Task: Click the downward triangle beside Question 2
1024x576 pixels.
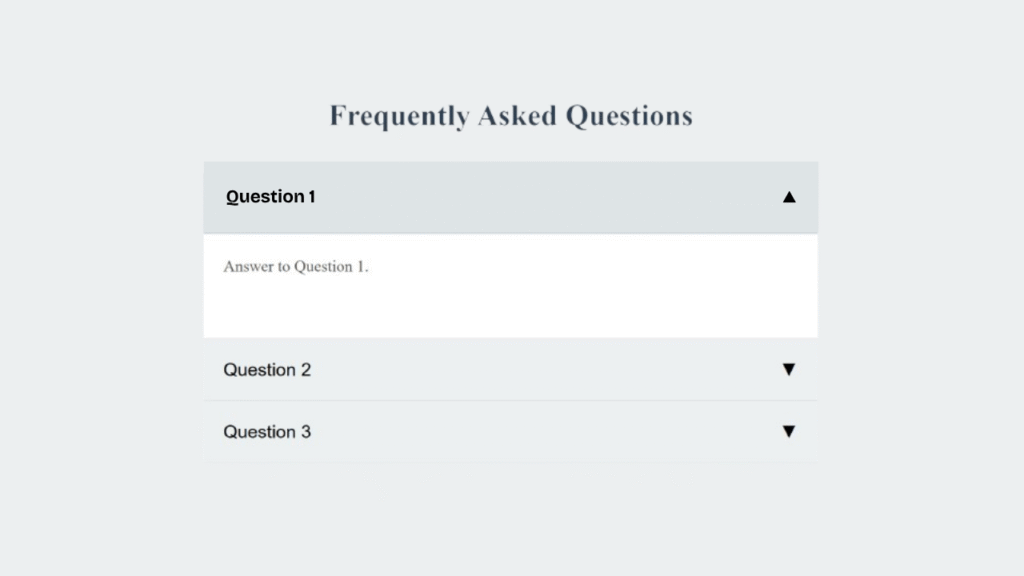Action: pos(789,369)
